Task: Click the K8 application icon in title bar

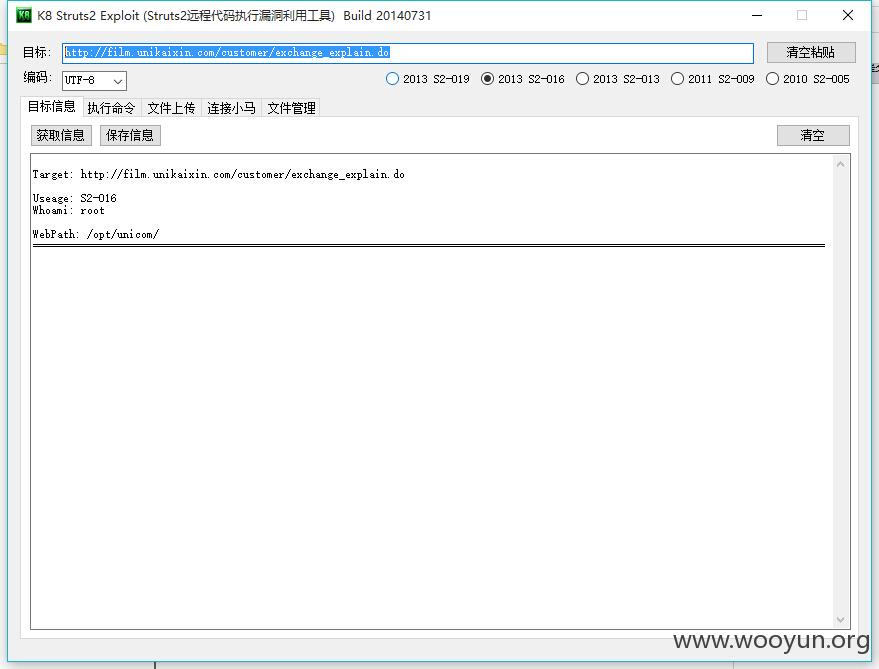Action: pyautogui.click(x=24, y=15)
